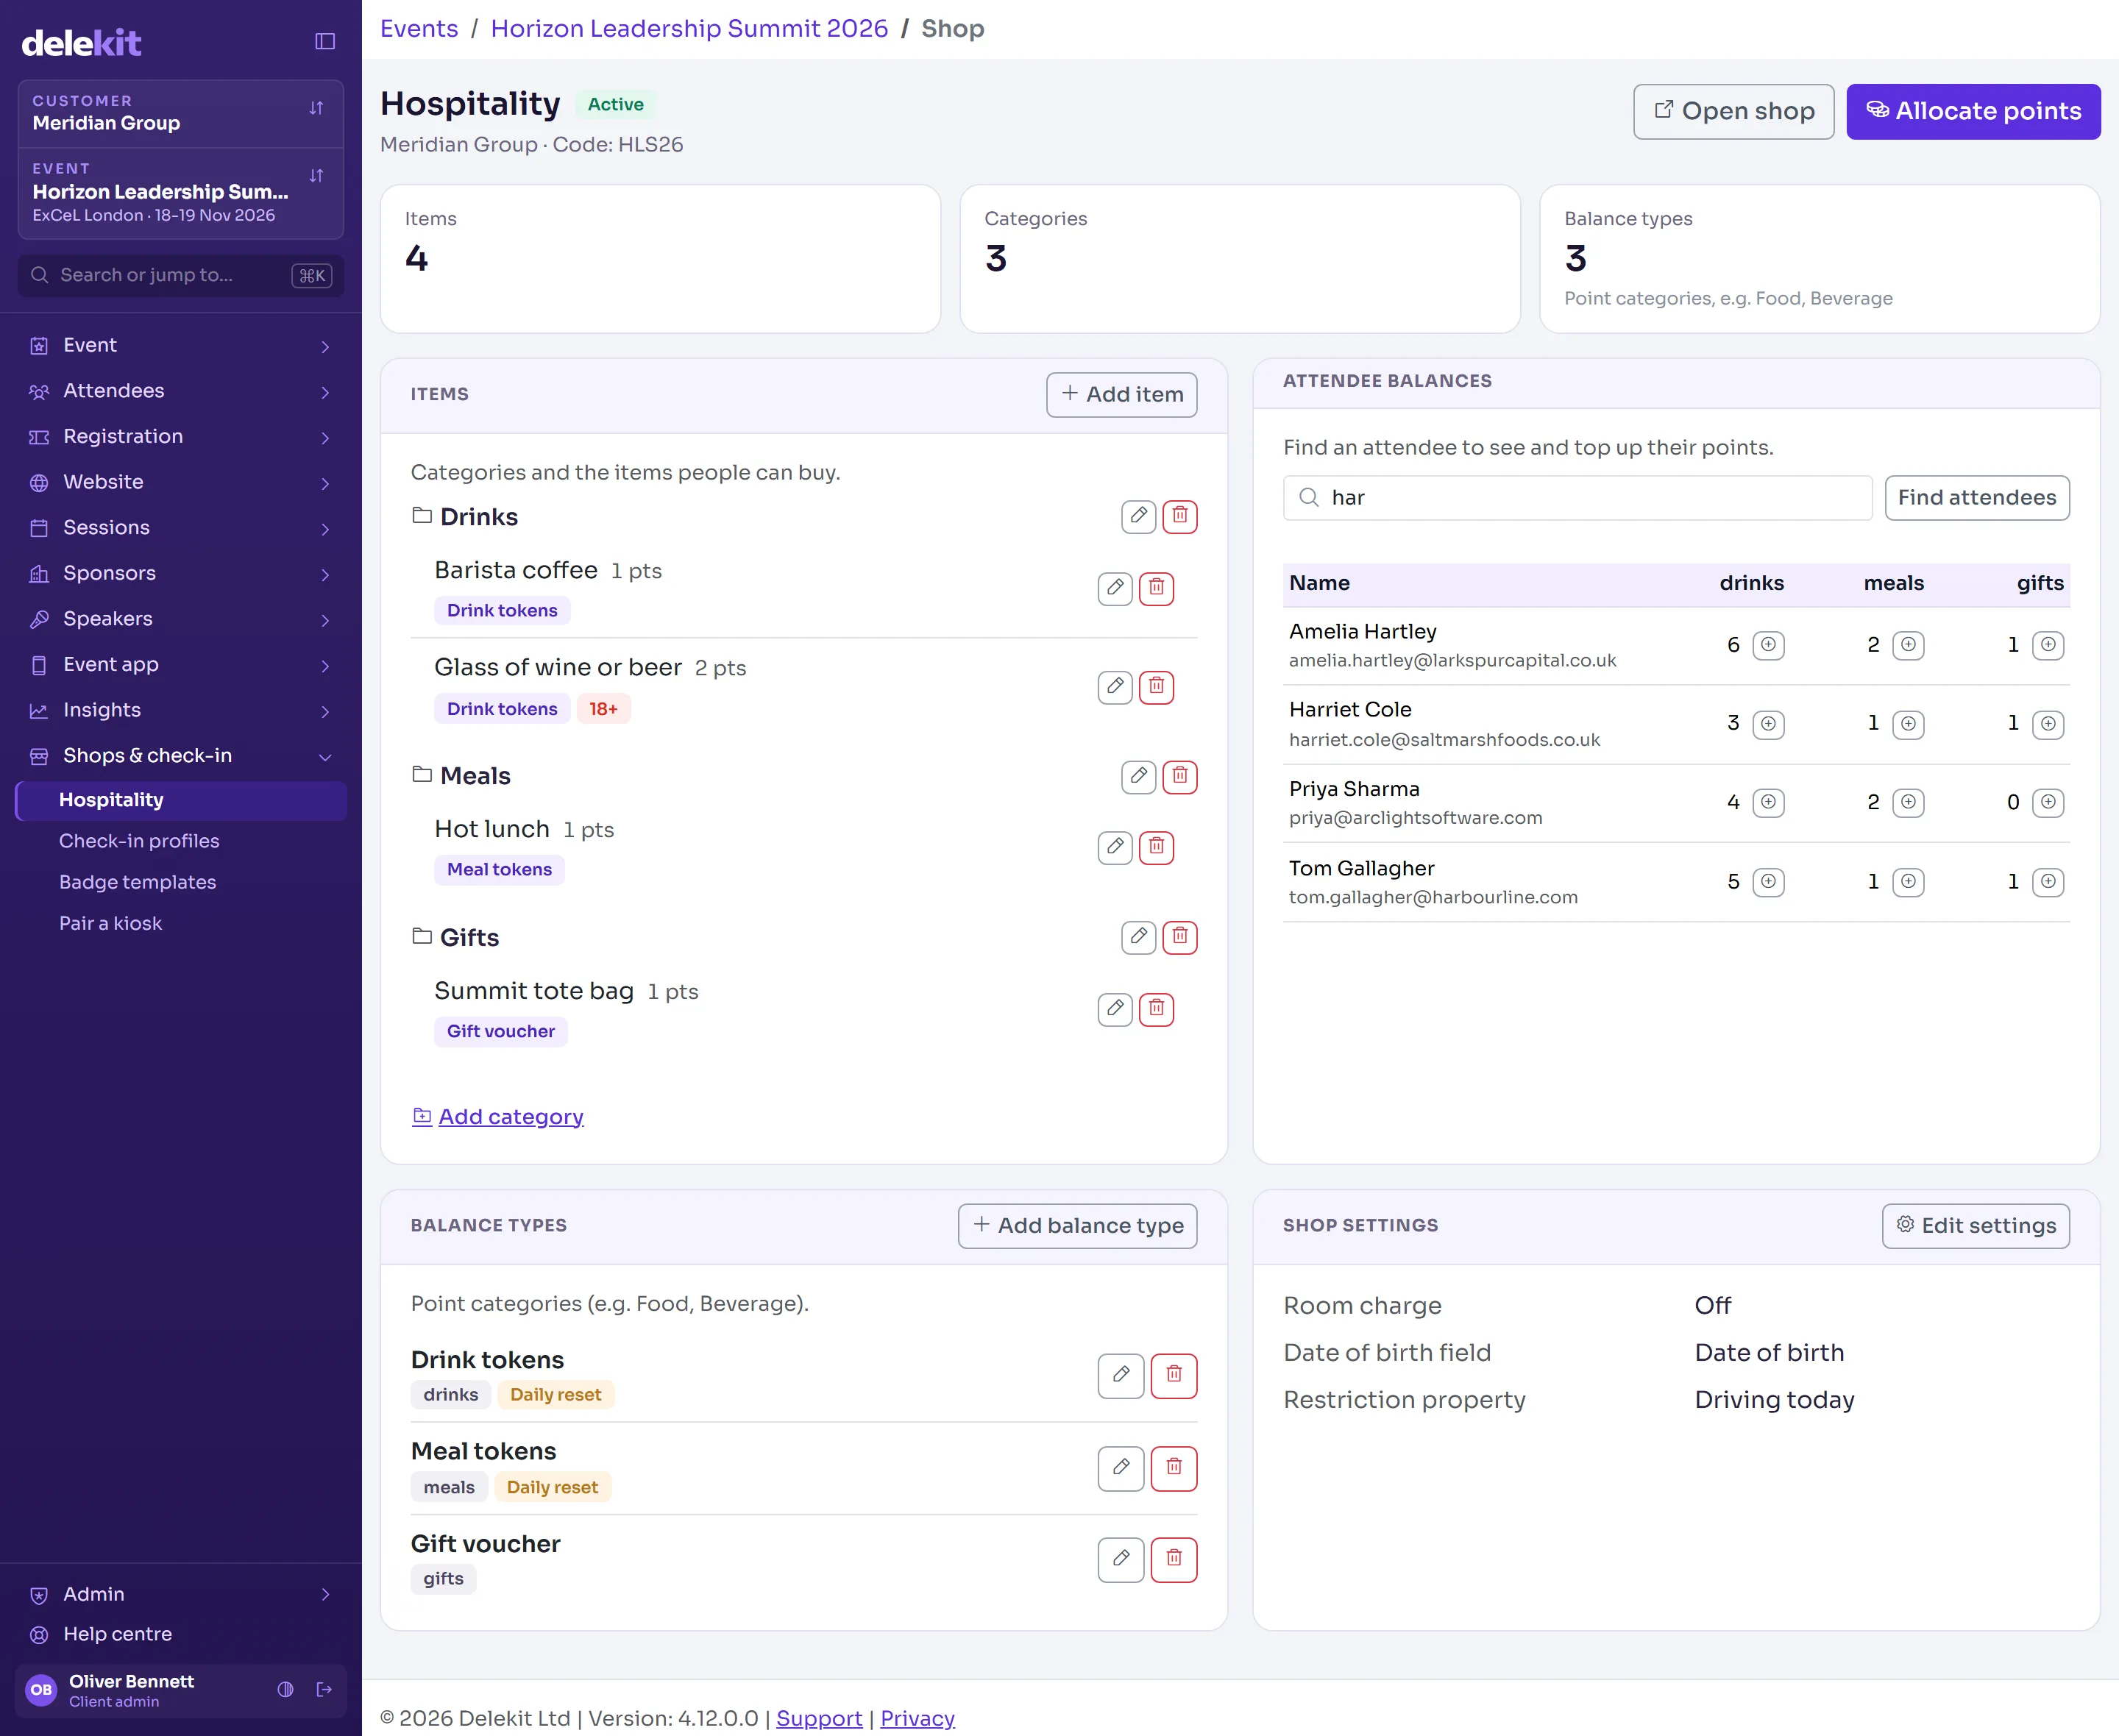Expand the Registration sidebar section
This screenshot has height=1736, width=2119.
181,436
